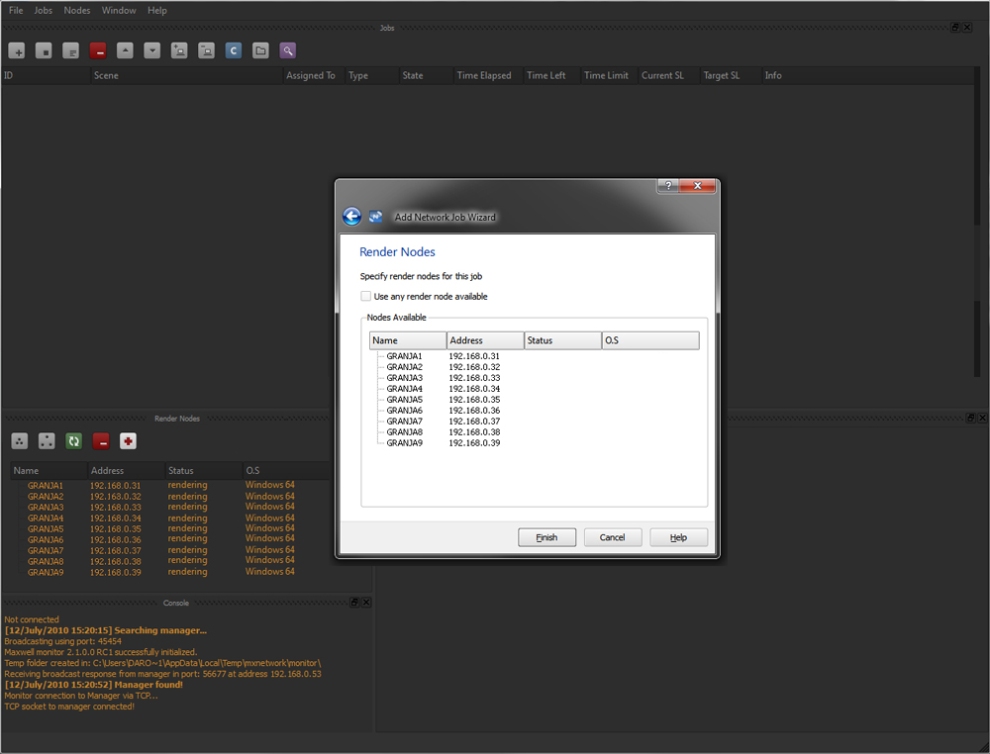The image size is (990, 754).
Task: Select GRANJA9 node in the wizard list
Action: (404, 442)
